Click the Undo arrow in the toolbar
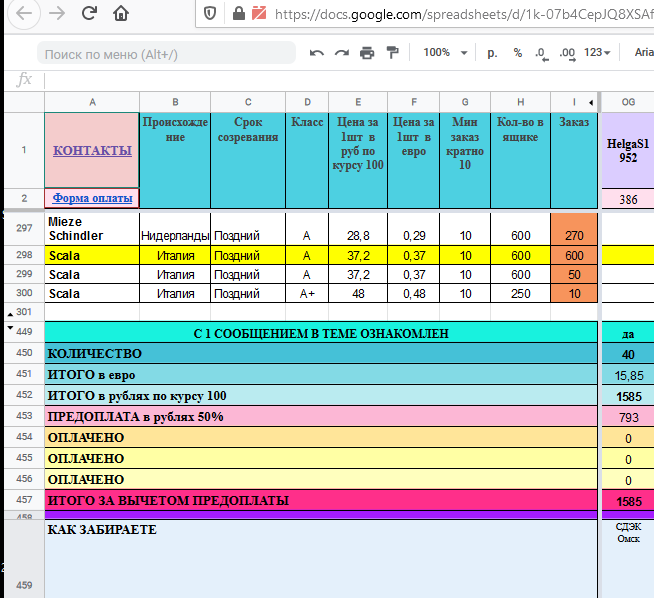The image size is (654, 598). [x=317, y=53]
